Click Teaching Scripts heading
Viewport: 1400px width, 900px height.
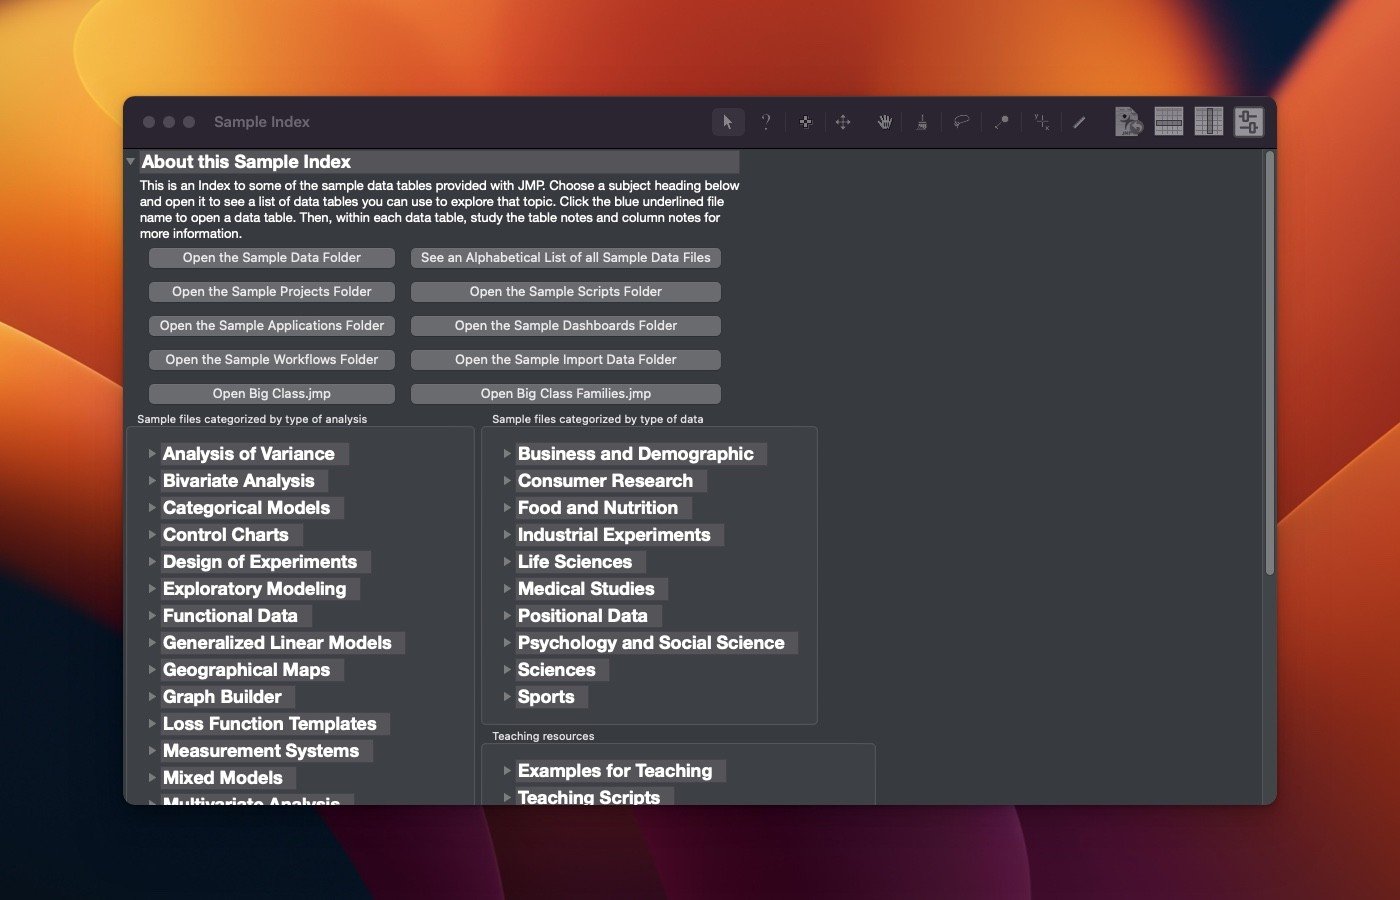(589, 797)
